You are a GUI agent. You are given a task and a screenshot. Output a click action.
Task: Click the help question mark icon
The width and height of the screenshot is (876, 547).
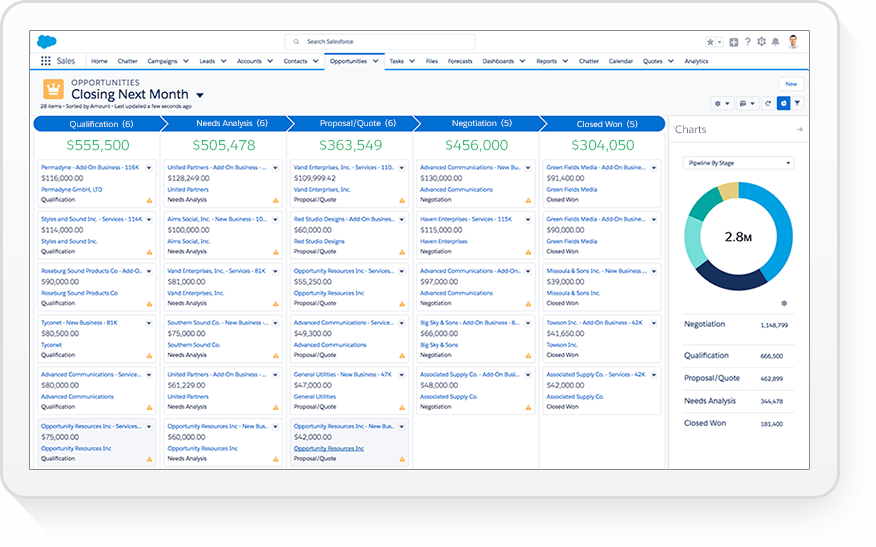click(x=747, y=42)
